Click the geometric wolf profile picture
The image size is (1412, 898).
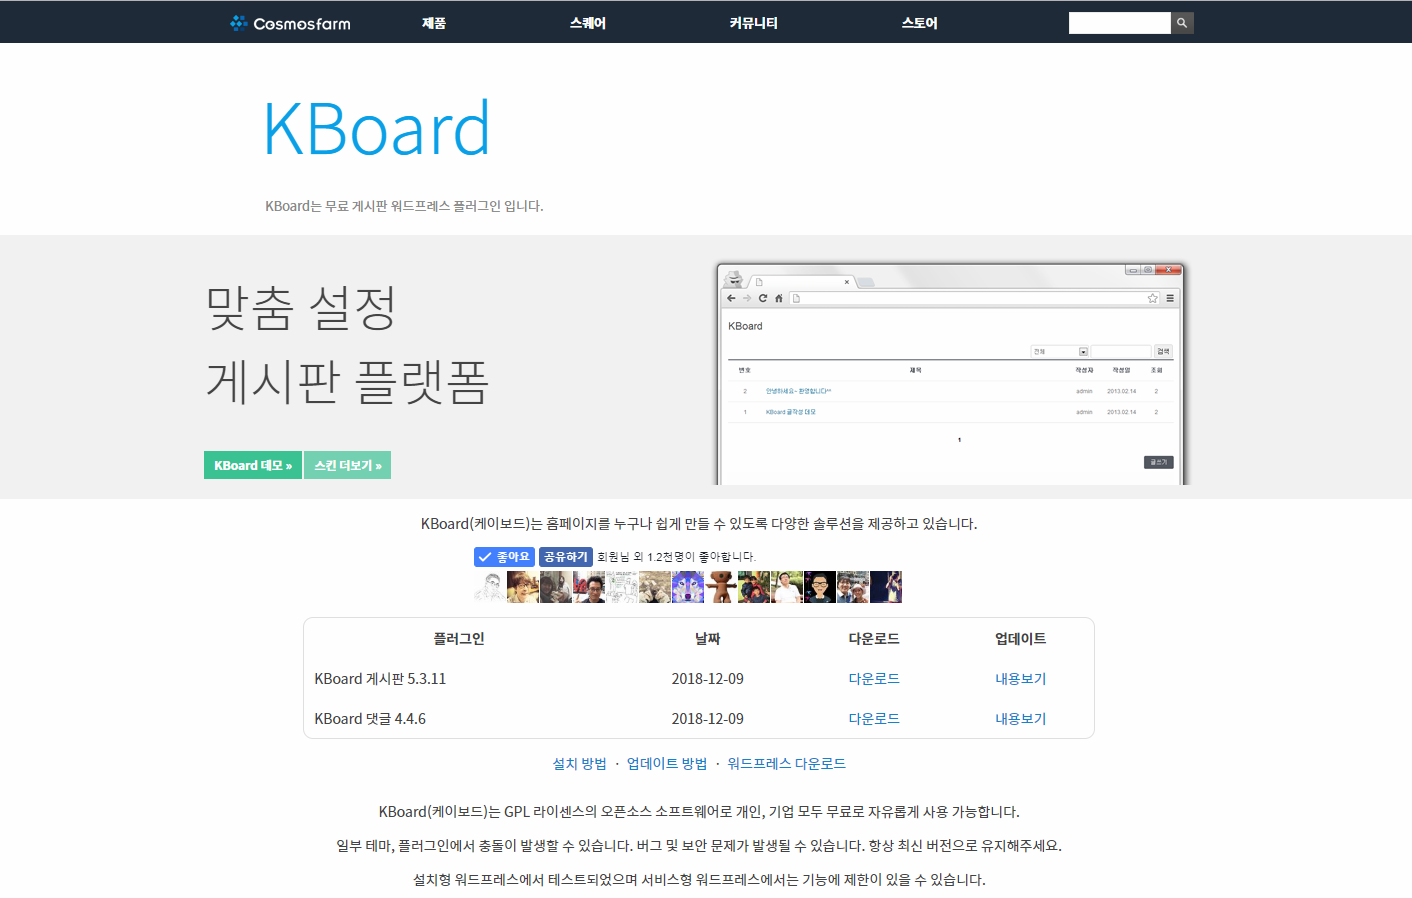coord(688,587)
